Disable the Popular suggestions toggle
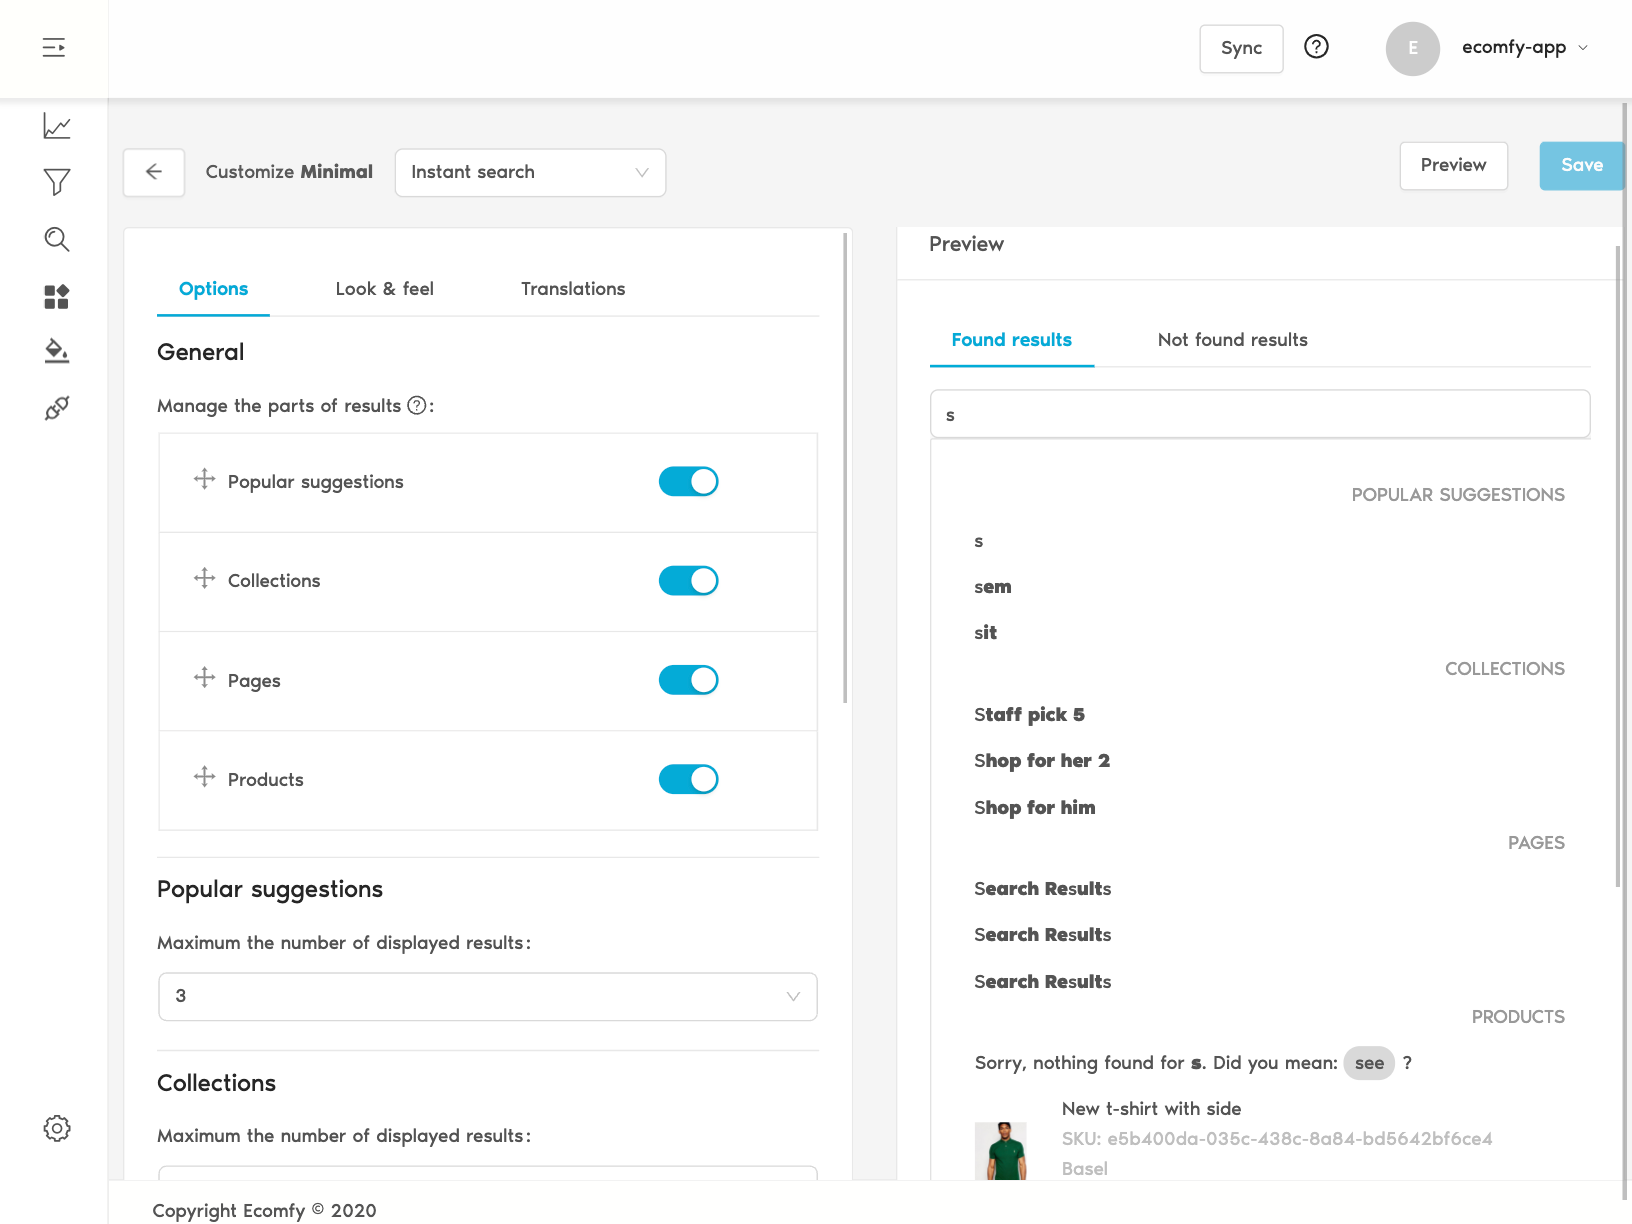This screenshot has height=1224, width=1632. [688, 482]
